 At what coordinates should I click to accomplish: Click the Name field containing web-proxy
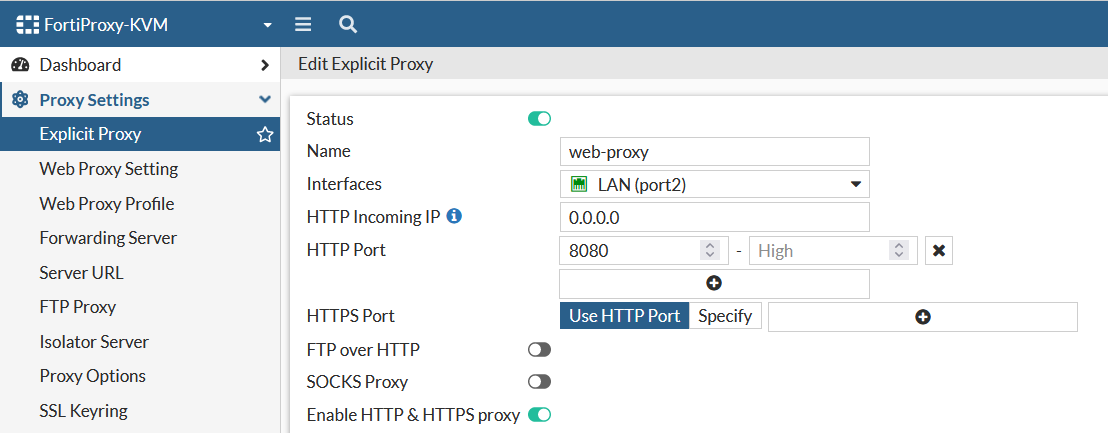click(x=714, y=152)
